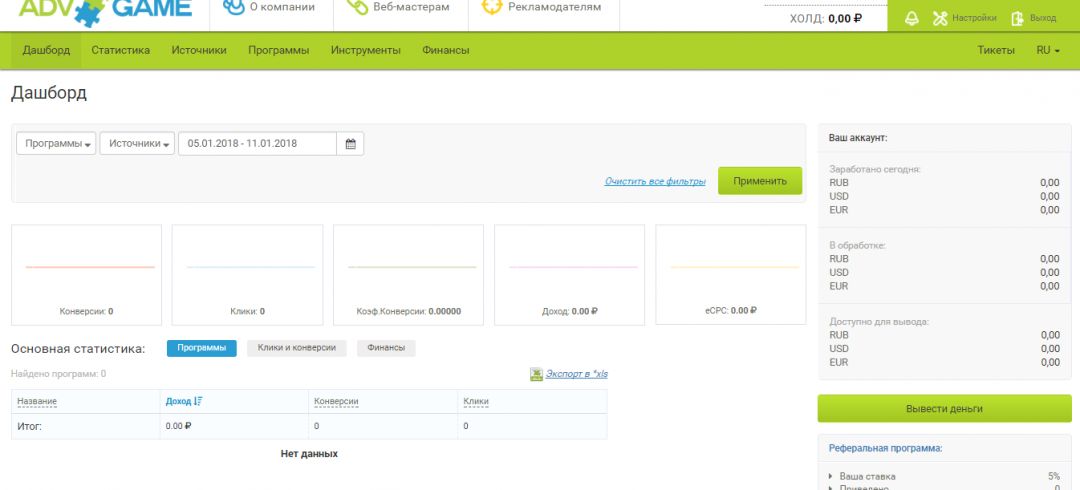Image resolution: width=1080 pixels, height=490 pixels.
Task: Click the Очистить все фильтры link
Action: 655,182
